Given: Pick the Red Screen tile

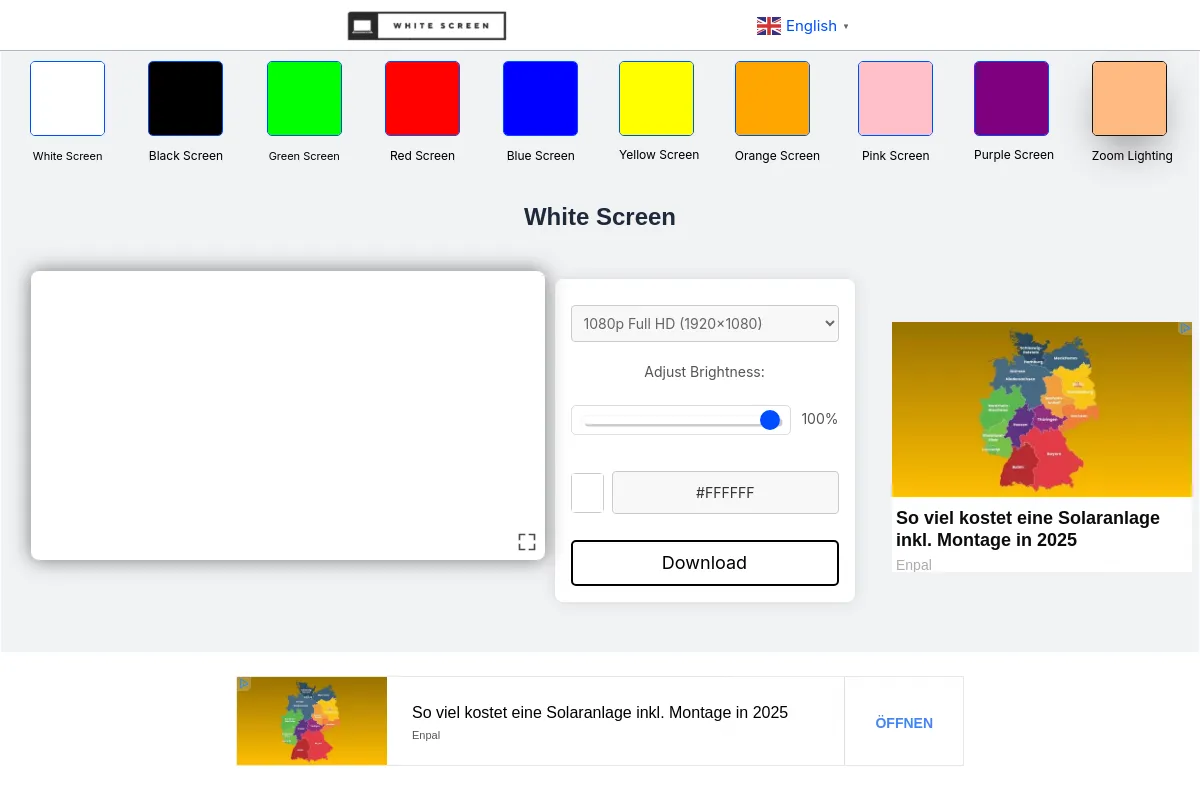Looking at the screenshot, I should coord(422,98).
